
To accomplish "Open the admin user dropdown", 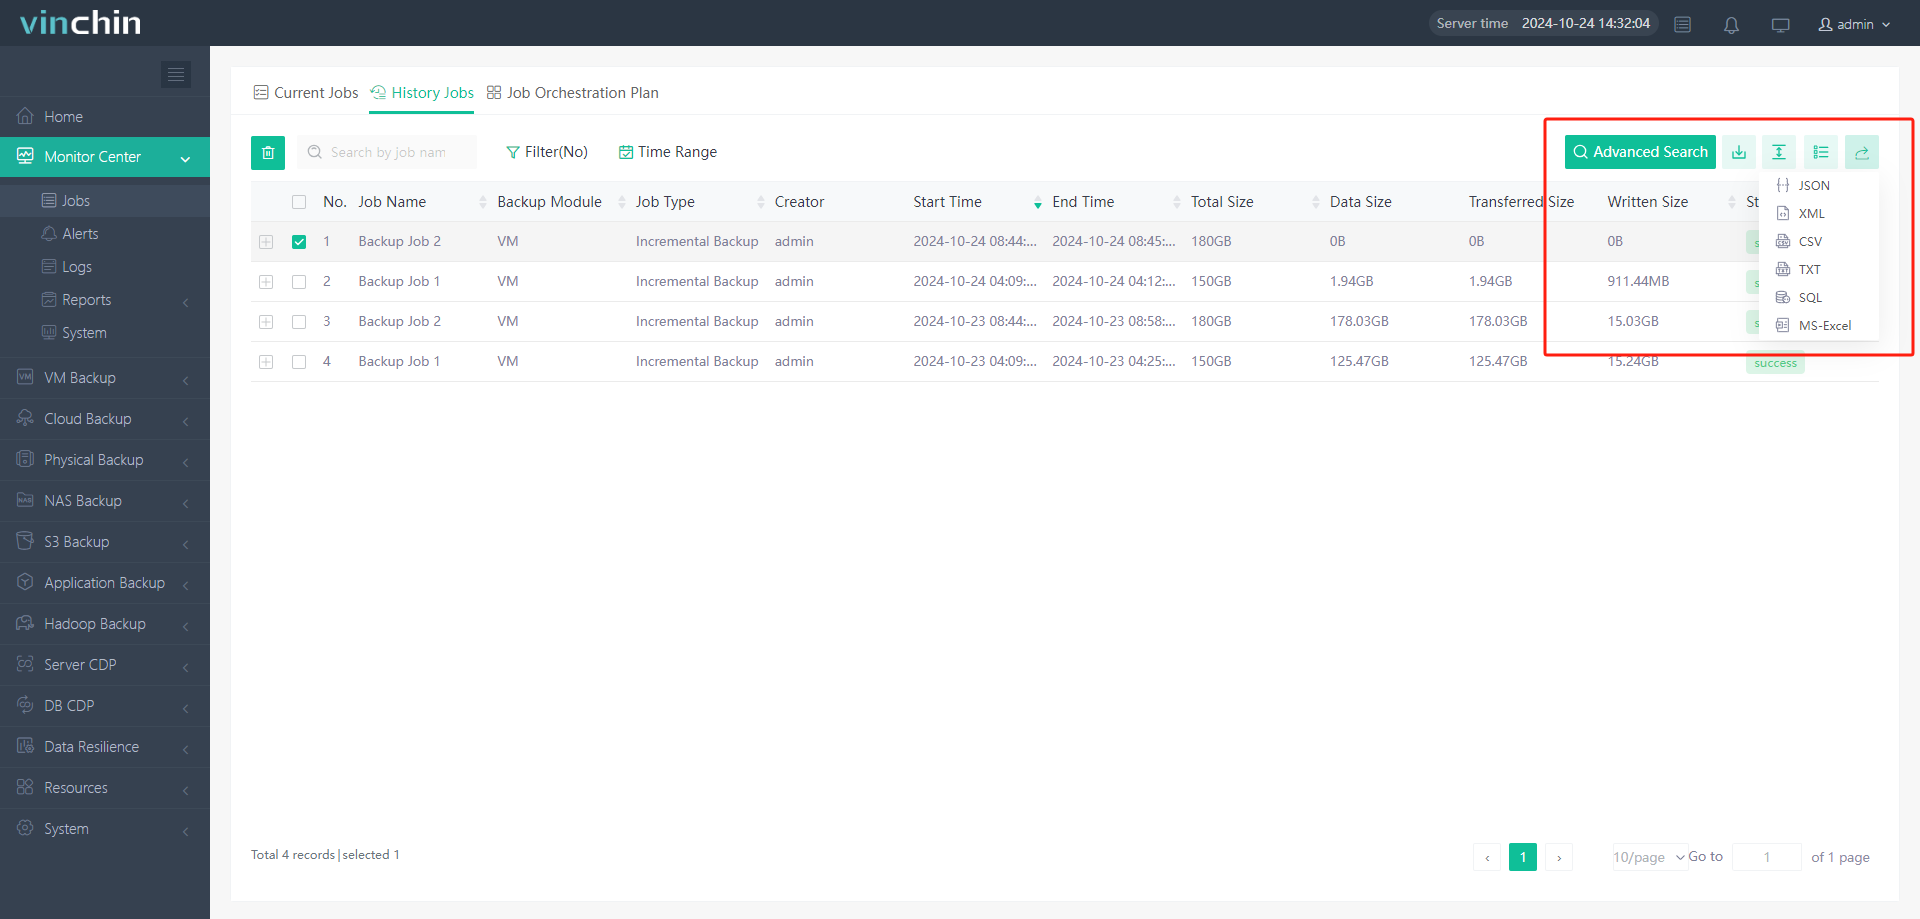I will 1854,24.
